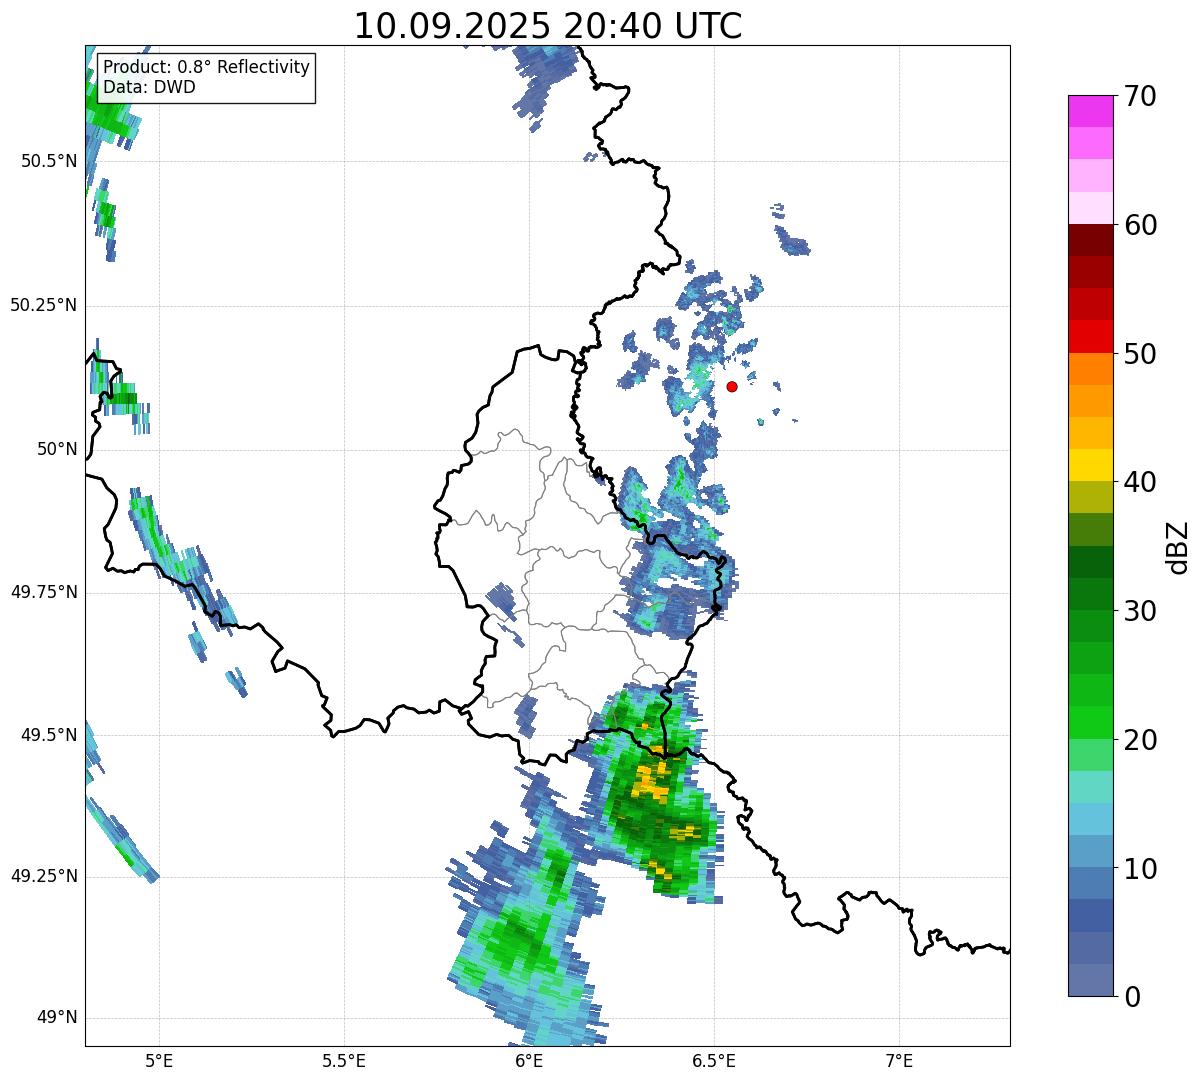
Task: Click the title '10.09.2025 20:40 UTC'
Action: (x=548, y=26)
